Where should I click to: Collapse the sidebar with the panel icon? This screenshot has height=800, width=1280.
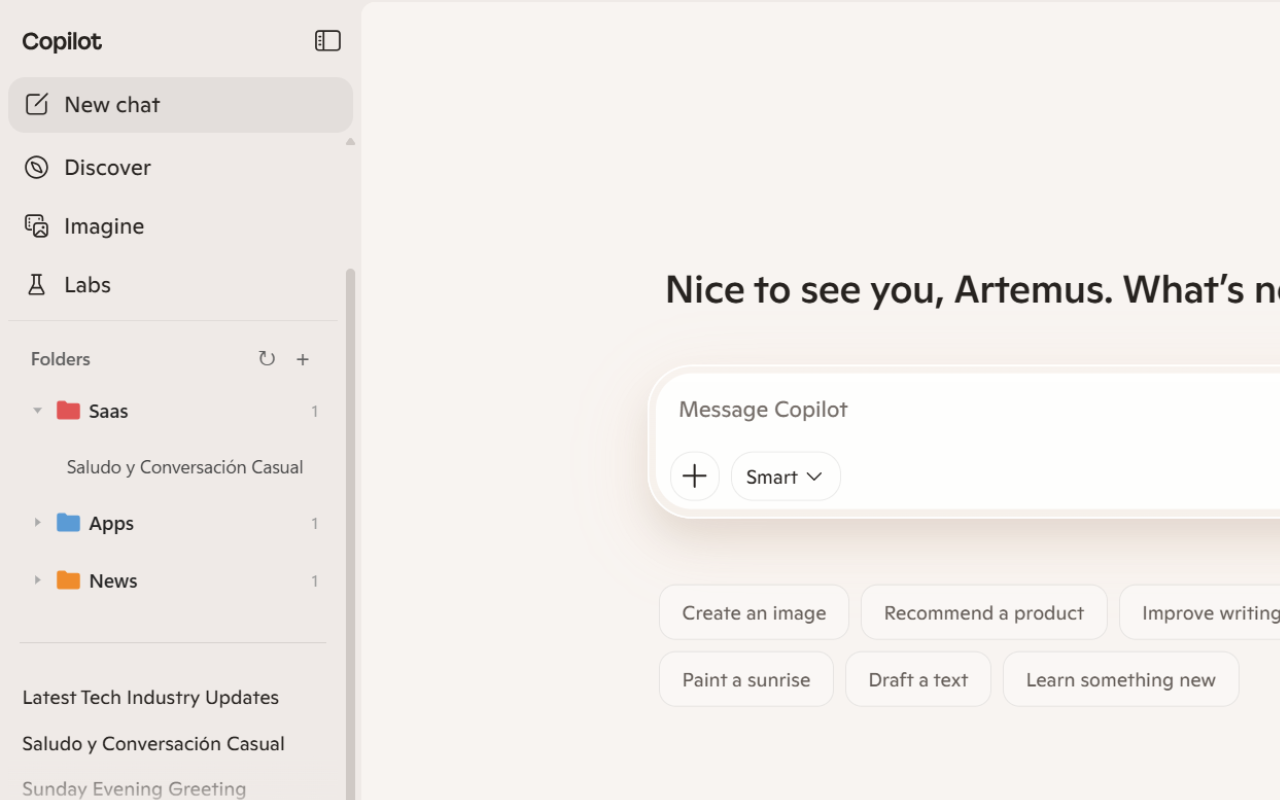coord(328,41)
